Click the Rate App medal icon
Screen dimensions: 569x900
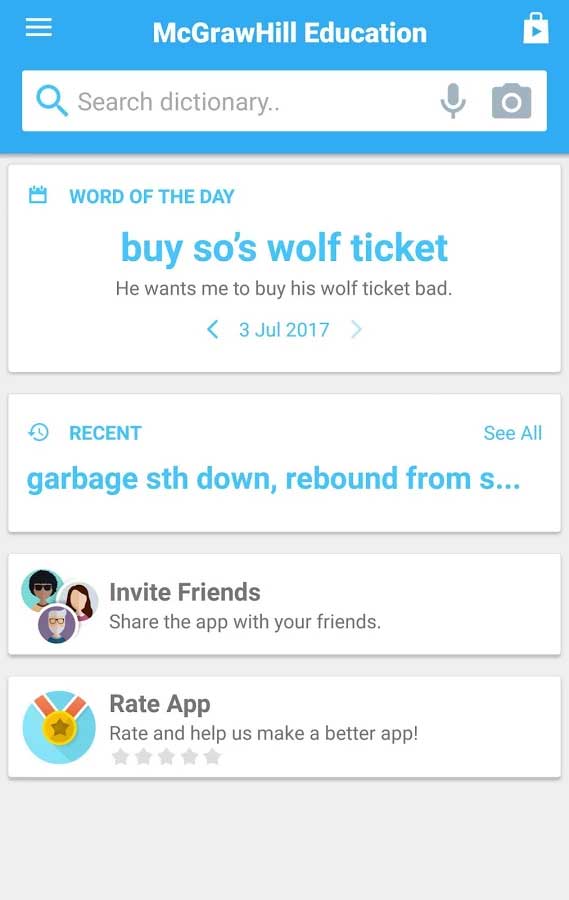click(59, 727)
